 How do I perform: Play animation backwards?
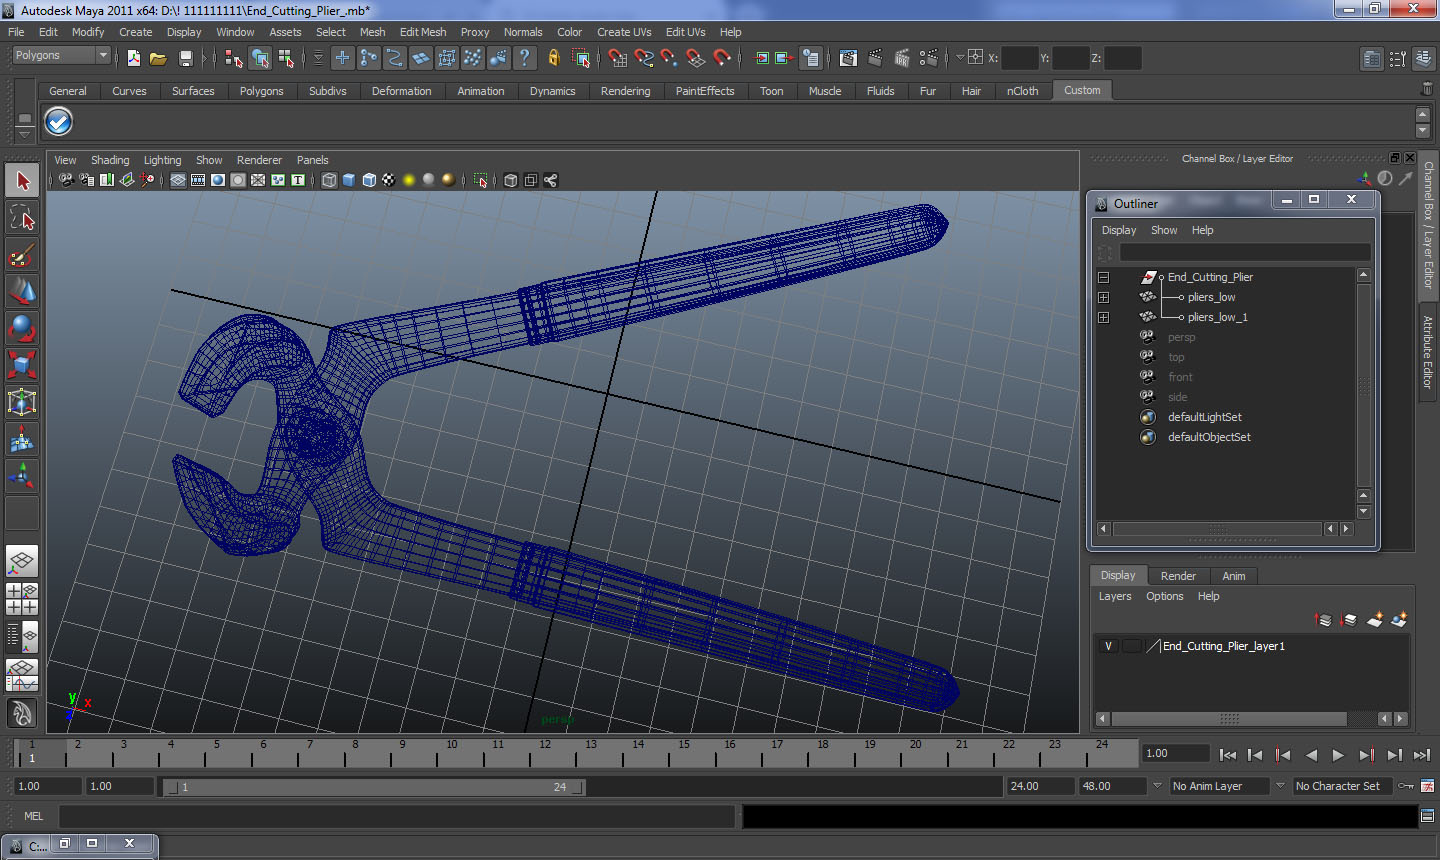click(1311, 755)
